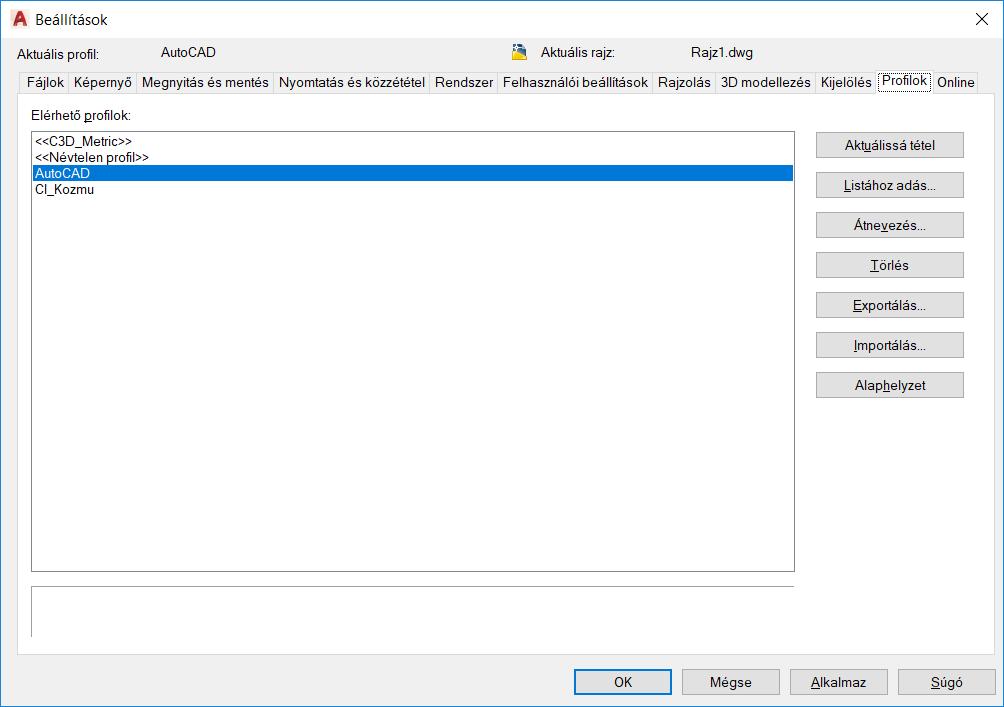Click the Törlés button

[889, 265]
